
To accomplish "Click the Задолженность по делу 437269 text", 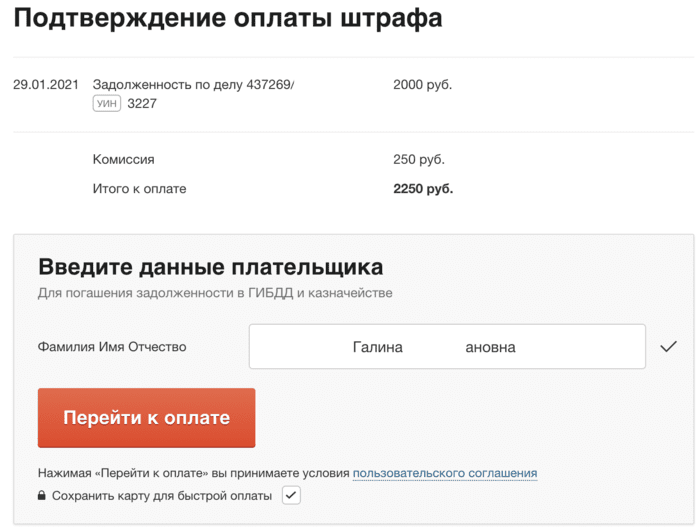I will [193, 85].
